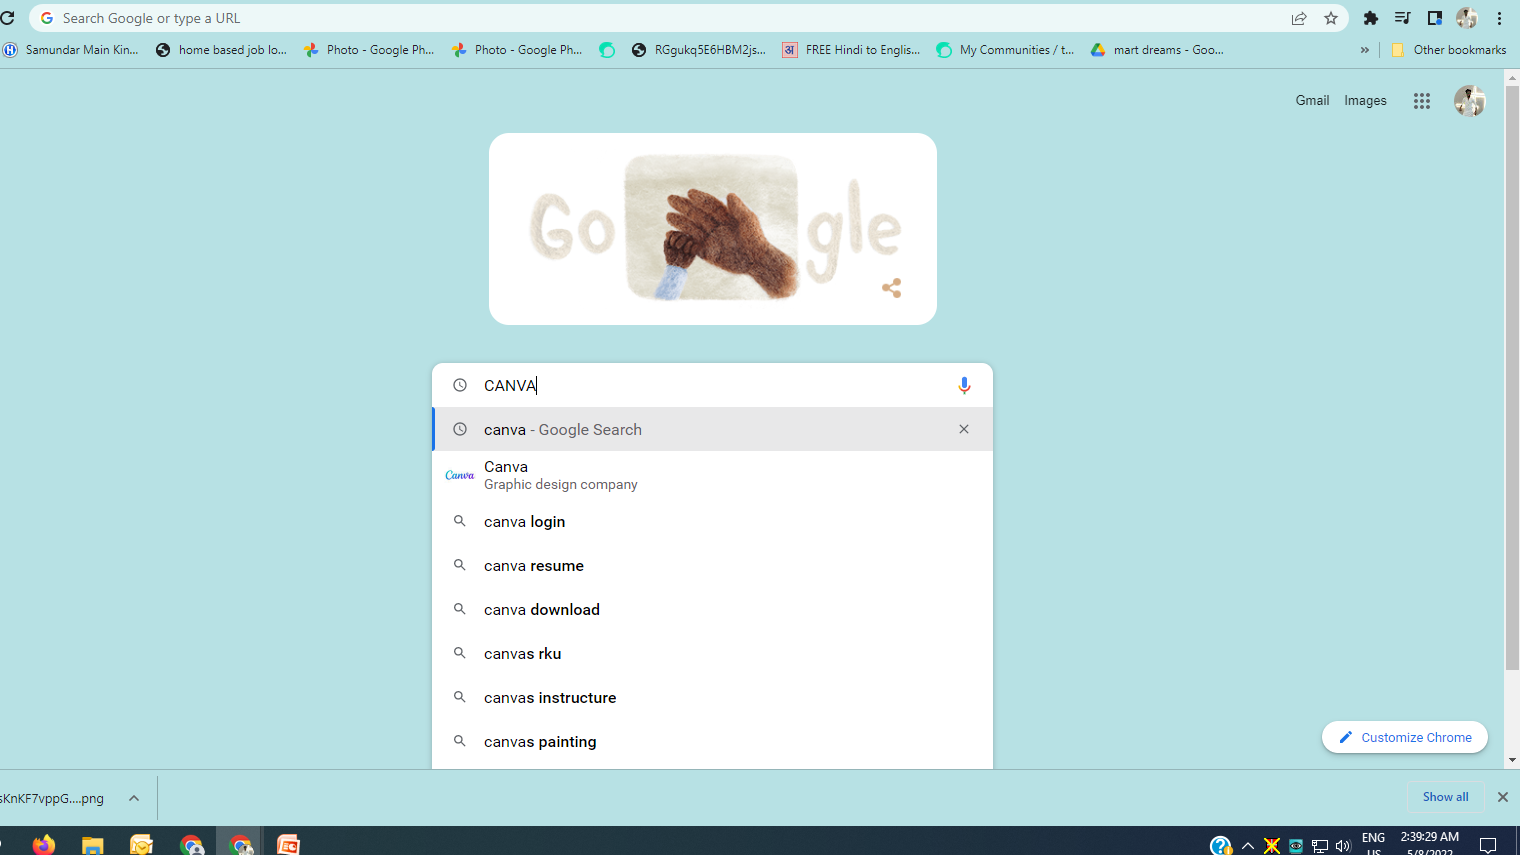Click the share page icon in address bar

point(1299,18)
